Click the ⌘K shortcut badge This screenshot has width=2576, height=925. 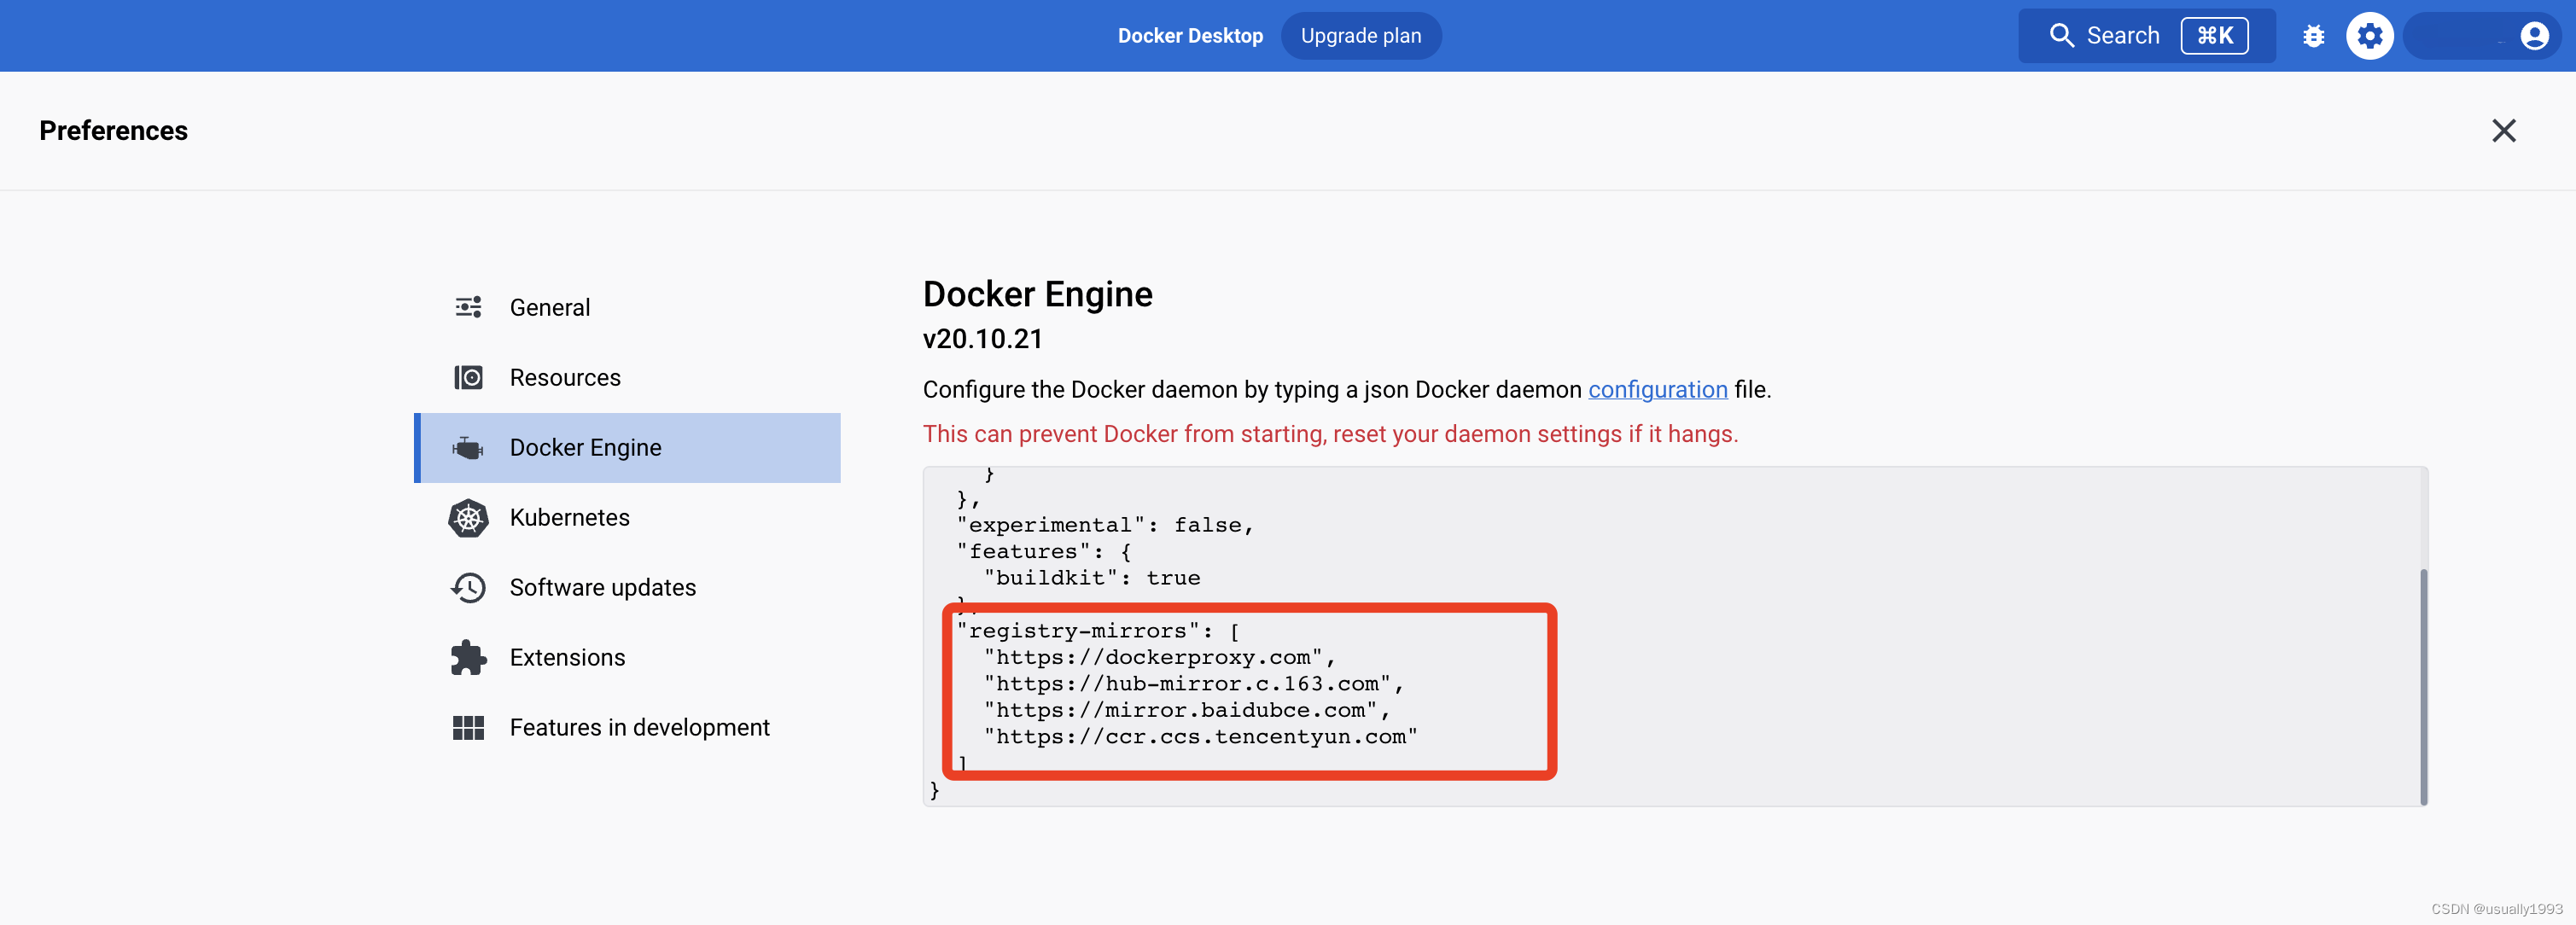click(2214, 36)
